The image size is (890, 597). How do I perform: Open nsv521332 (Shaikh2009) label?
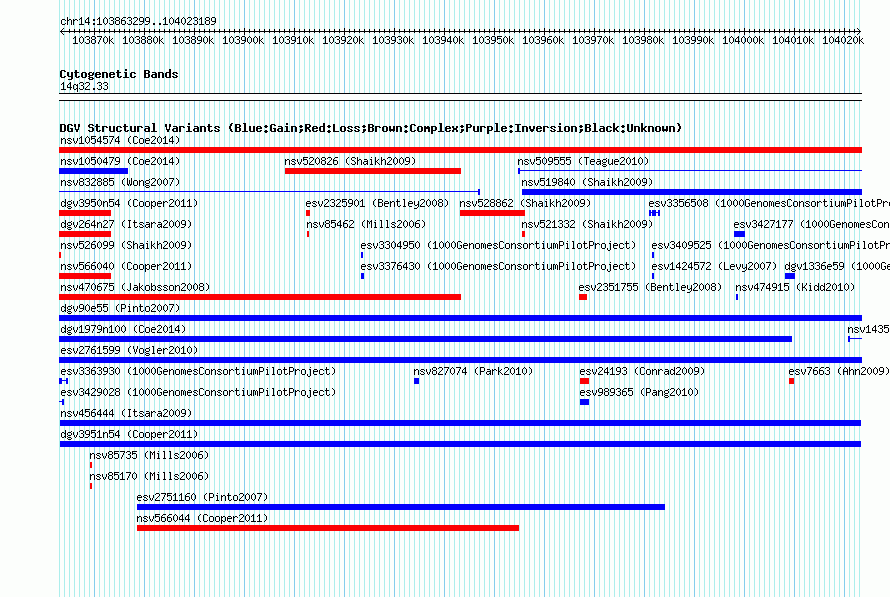[x=587, y=224]
